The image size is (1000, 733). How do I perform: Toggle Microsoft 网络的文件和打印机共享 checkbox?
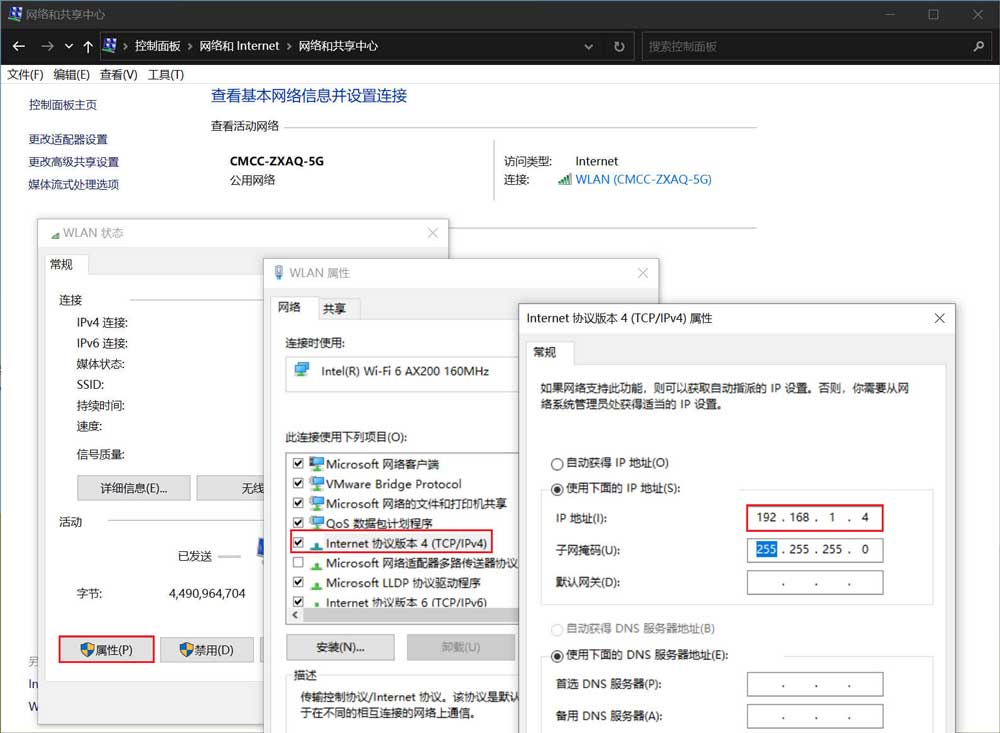(x=298, y=503)
